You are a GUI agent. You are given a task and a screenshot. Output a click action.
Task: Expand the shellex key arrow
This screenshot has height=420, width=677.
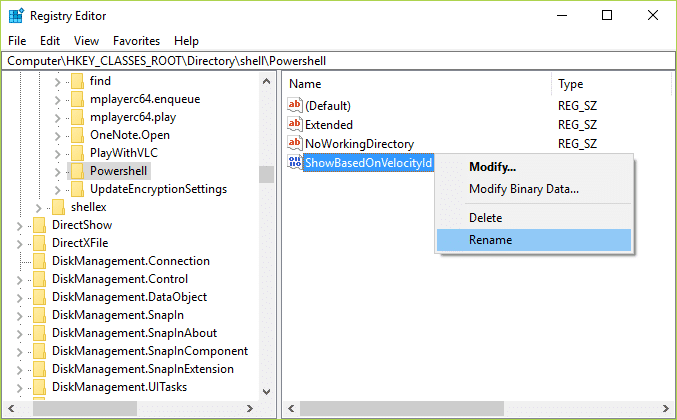(x=38, y=208)
